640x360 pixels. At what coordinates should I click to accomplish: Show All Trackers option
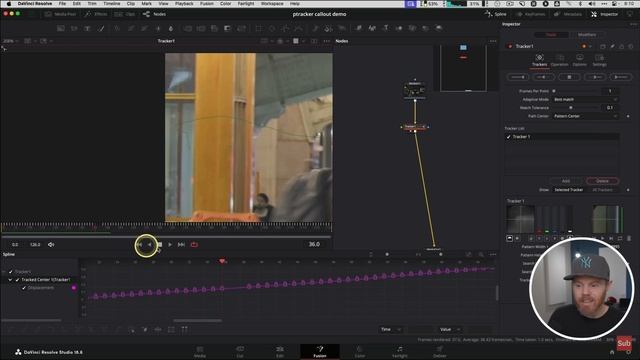click(602, 190)
